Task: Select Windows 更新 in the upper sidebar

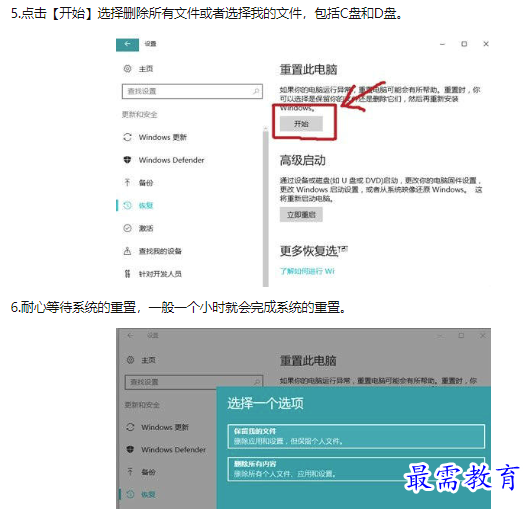Action: (x=163, y=137)
